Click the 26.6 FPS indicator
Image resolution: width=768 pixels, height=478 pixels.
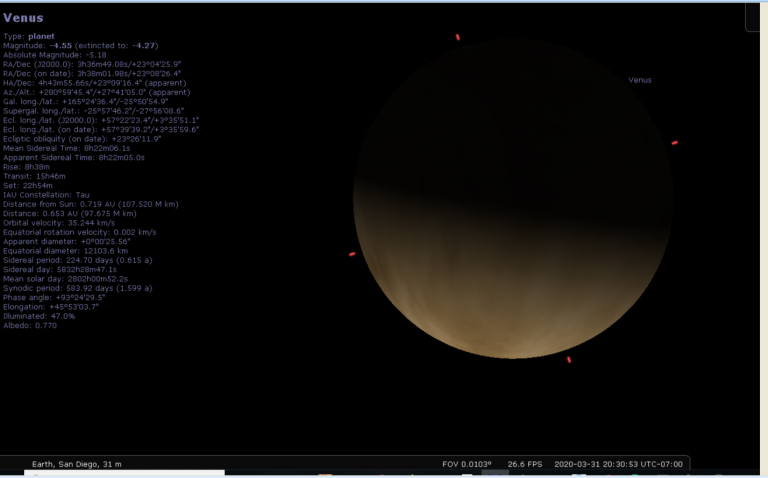coord(524,464)
